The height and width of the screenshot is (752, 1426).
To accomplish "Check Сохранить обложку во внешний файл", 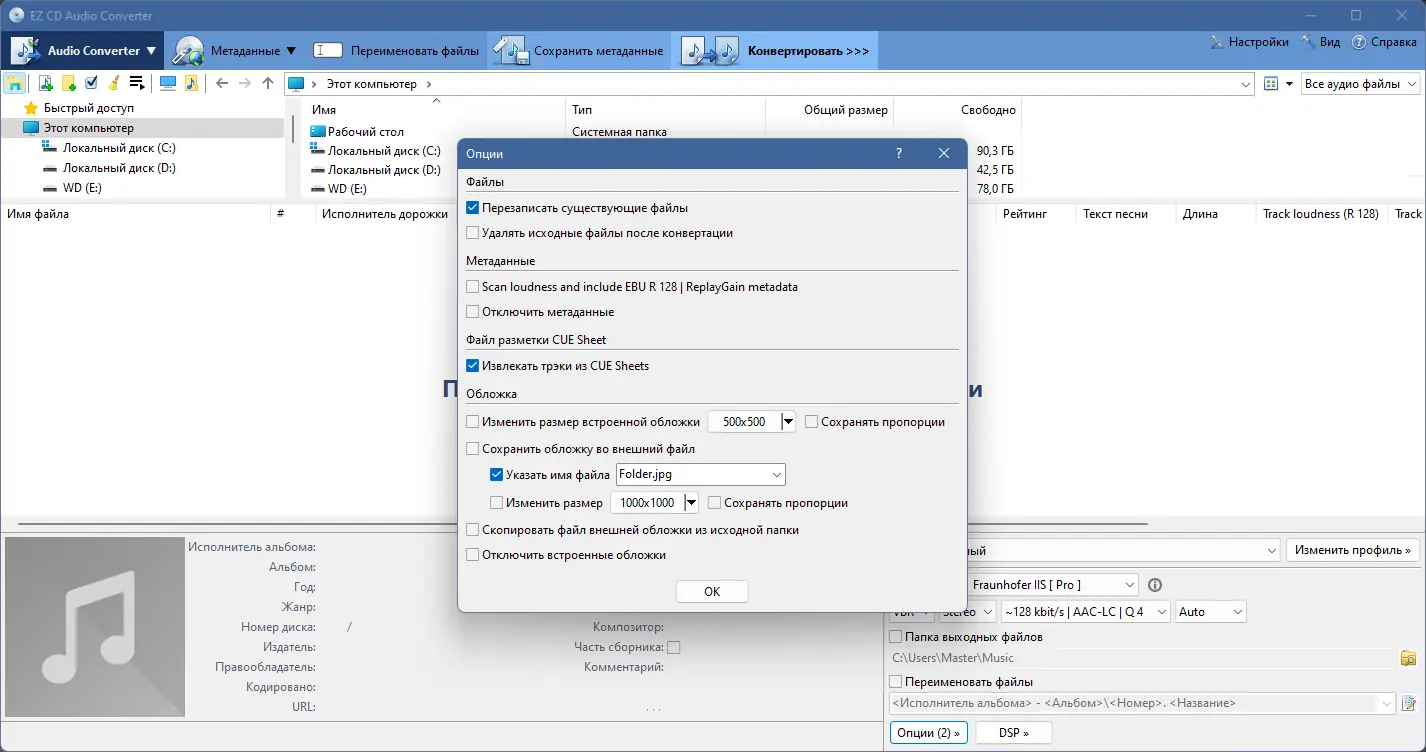I will click(473, 450).
